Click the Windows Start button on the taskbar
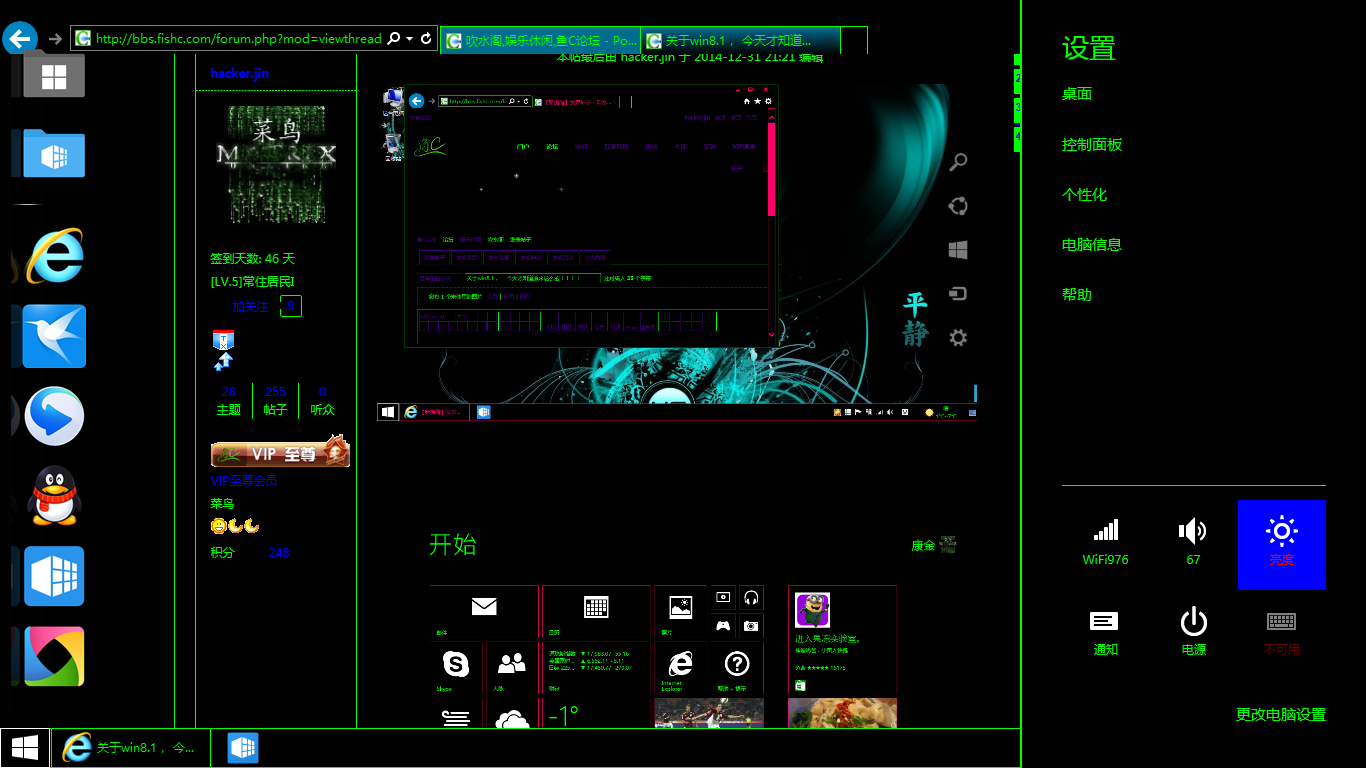This screenshot has width=1366, height=768. (25, 748)
